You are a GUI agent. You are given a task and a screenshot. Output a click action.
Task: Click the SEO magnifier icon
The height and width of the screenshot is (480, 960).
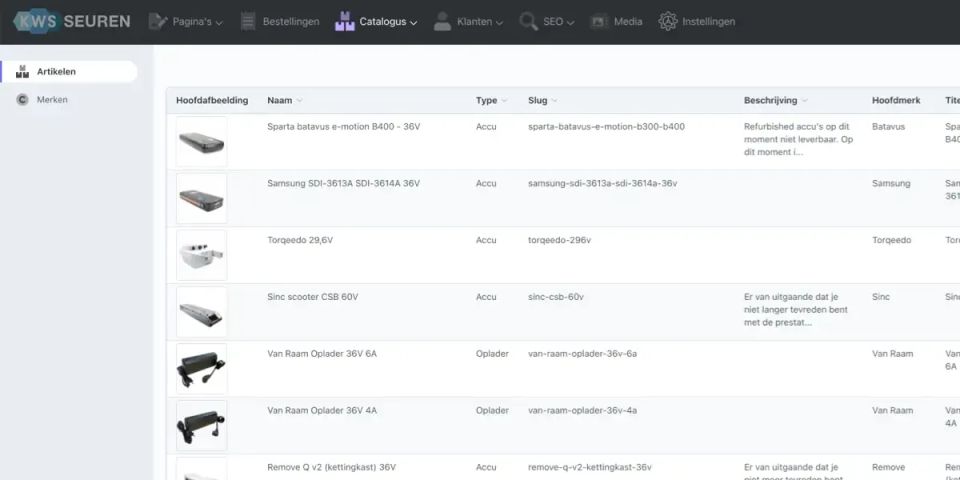click(528, 21)
